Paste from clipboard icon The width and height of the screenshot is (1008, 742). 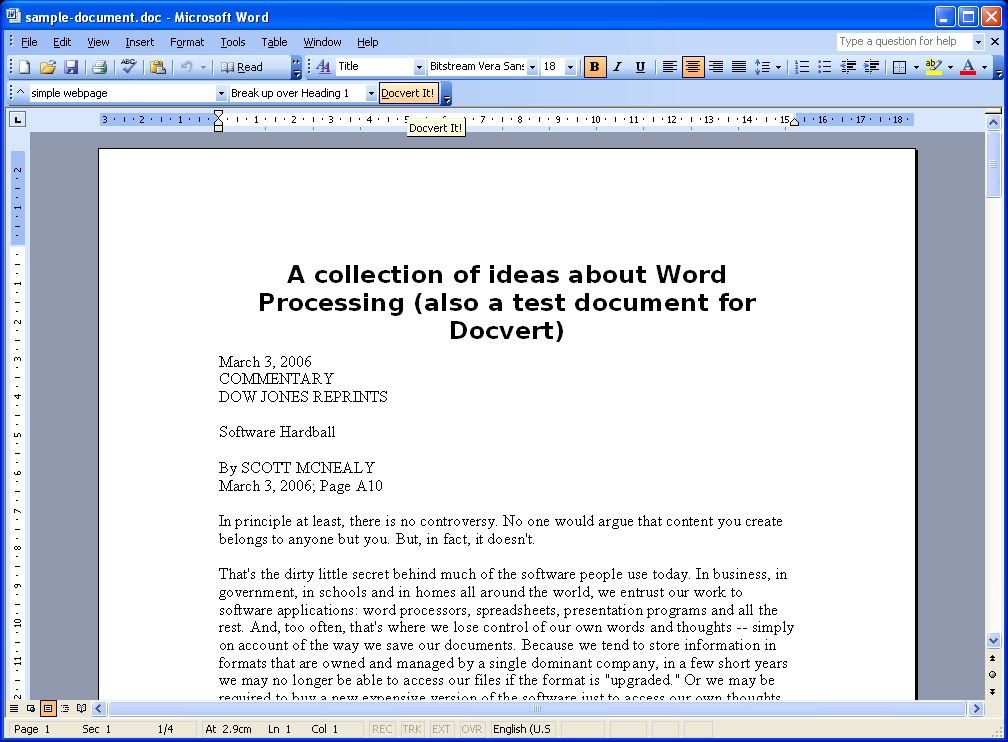(158, 67)
